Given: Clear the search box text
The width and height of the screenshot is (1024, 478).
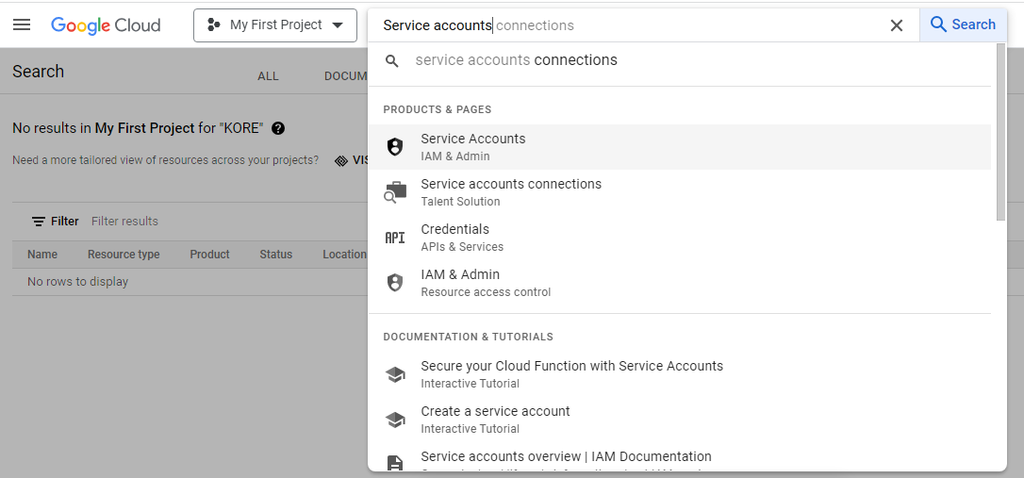Looking at the screenshot, I should 896,26.
